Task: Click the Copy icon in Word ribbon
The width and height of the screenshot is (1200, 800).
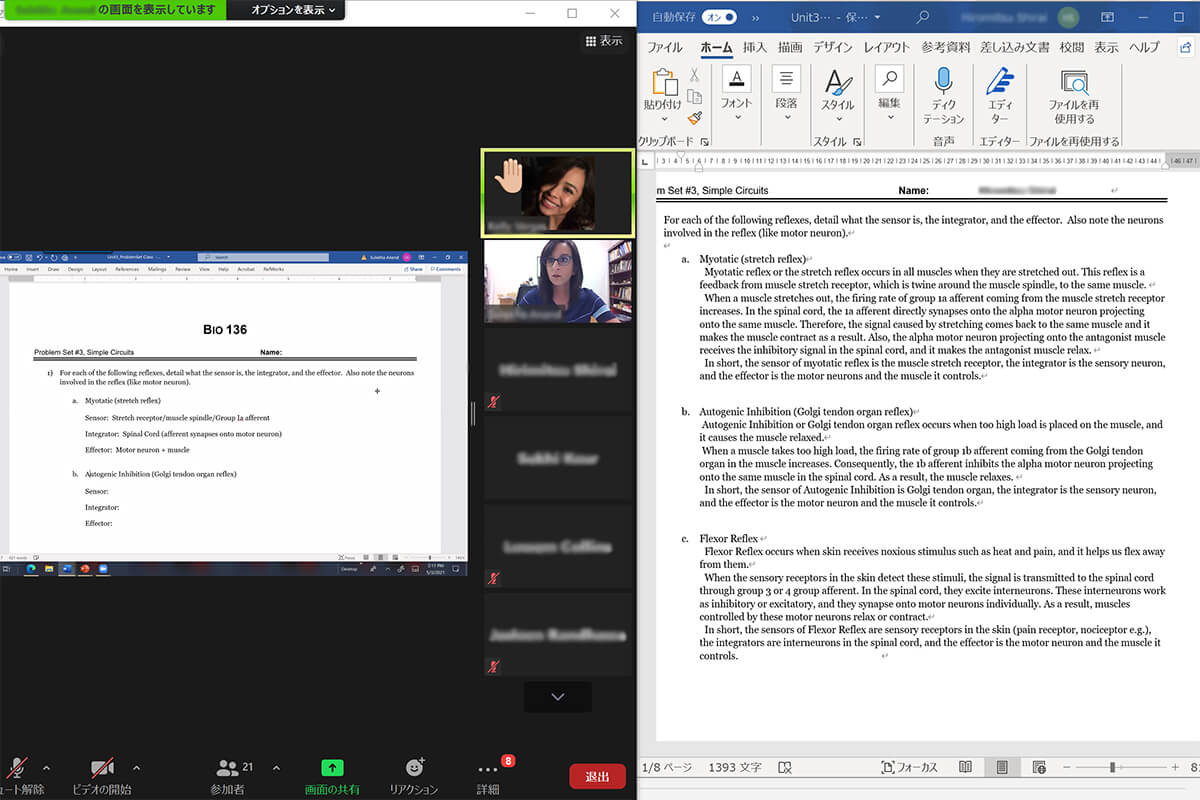Action: click(x=693, y=96)
